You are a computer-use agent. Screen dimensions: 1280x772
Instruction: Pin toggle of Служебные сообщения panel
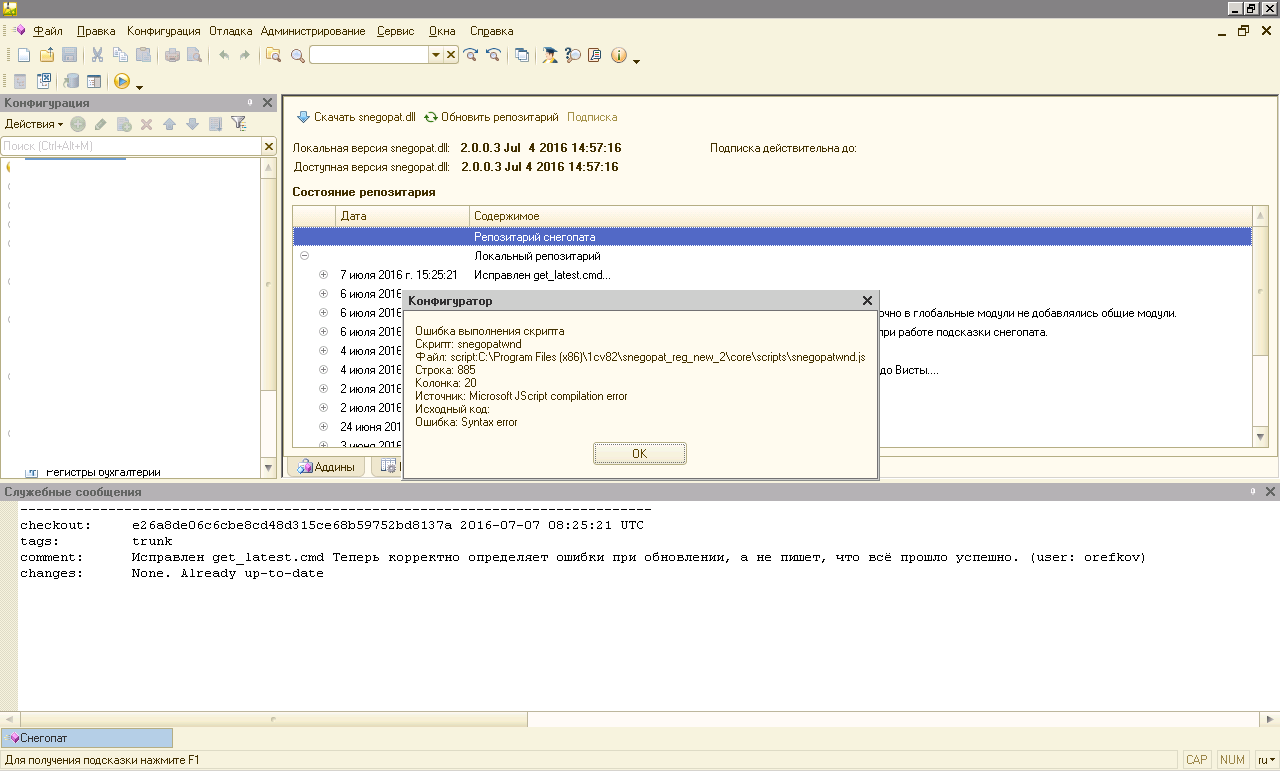coord(1252,492)
